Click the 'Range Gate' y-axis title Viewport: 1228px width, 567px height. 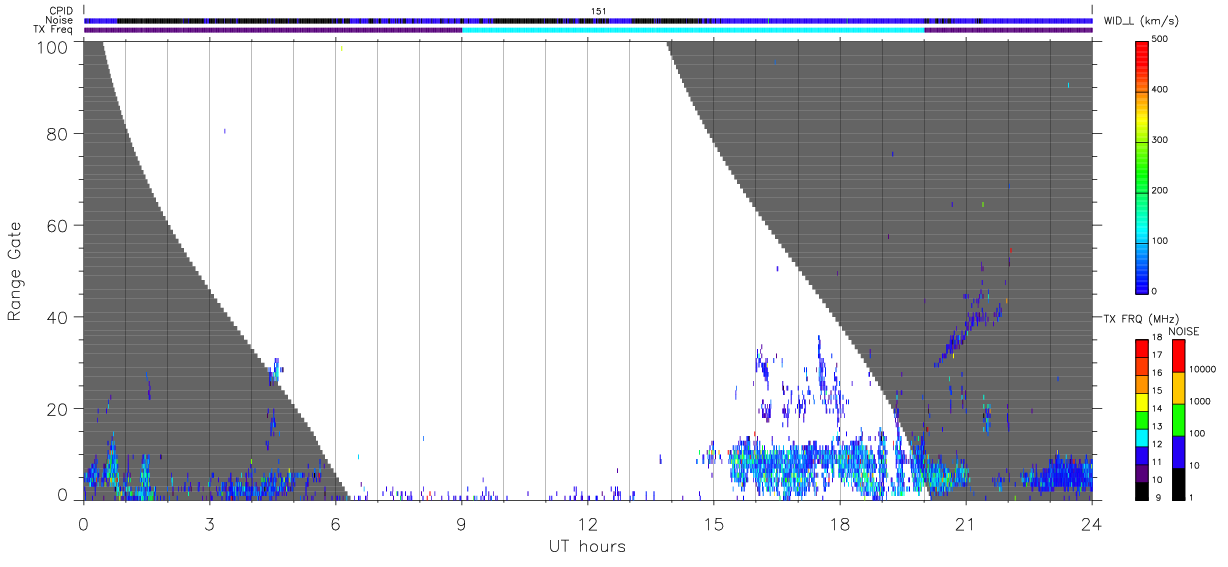(x=15, y=272)
